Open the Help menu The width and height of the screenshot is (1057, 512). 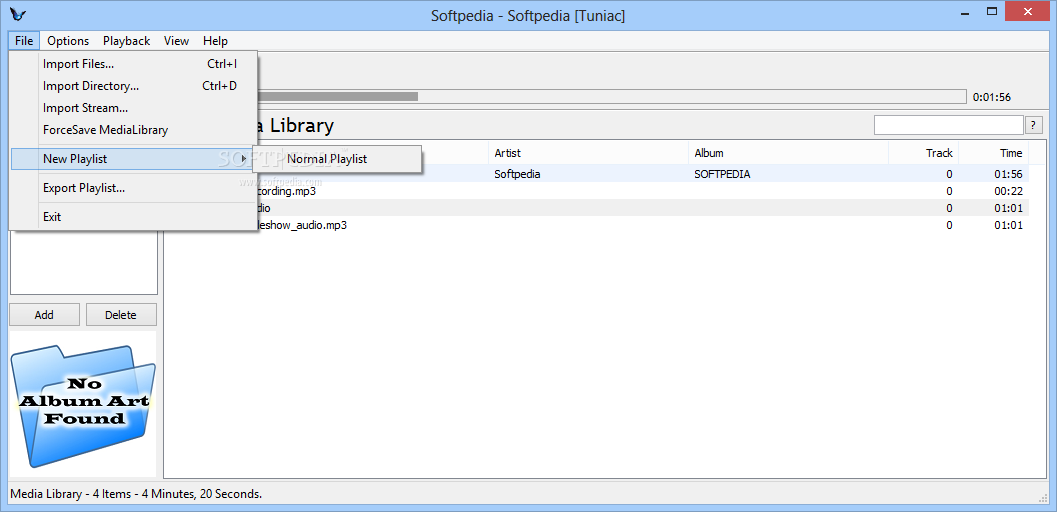(215, 40)
